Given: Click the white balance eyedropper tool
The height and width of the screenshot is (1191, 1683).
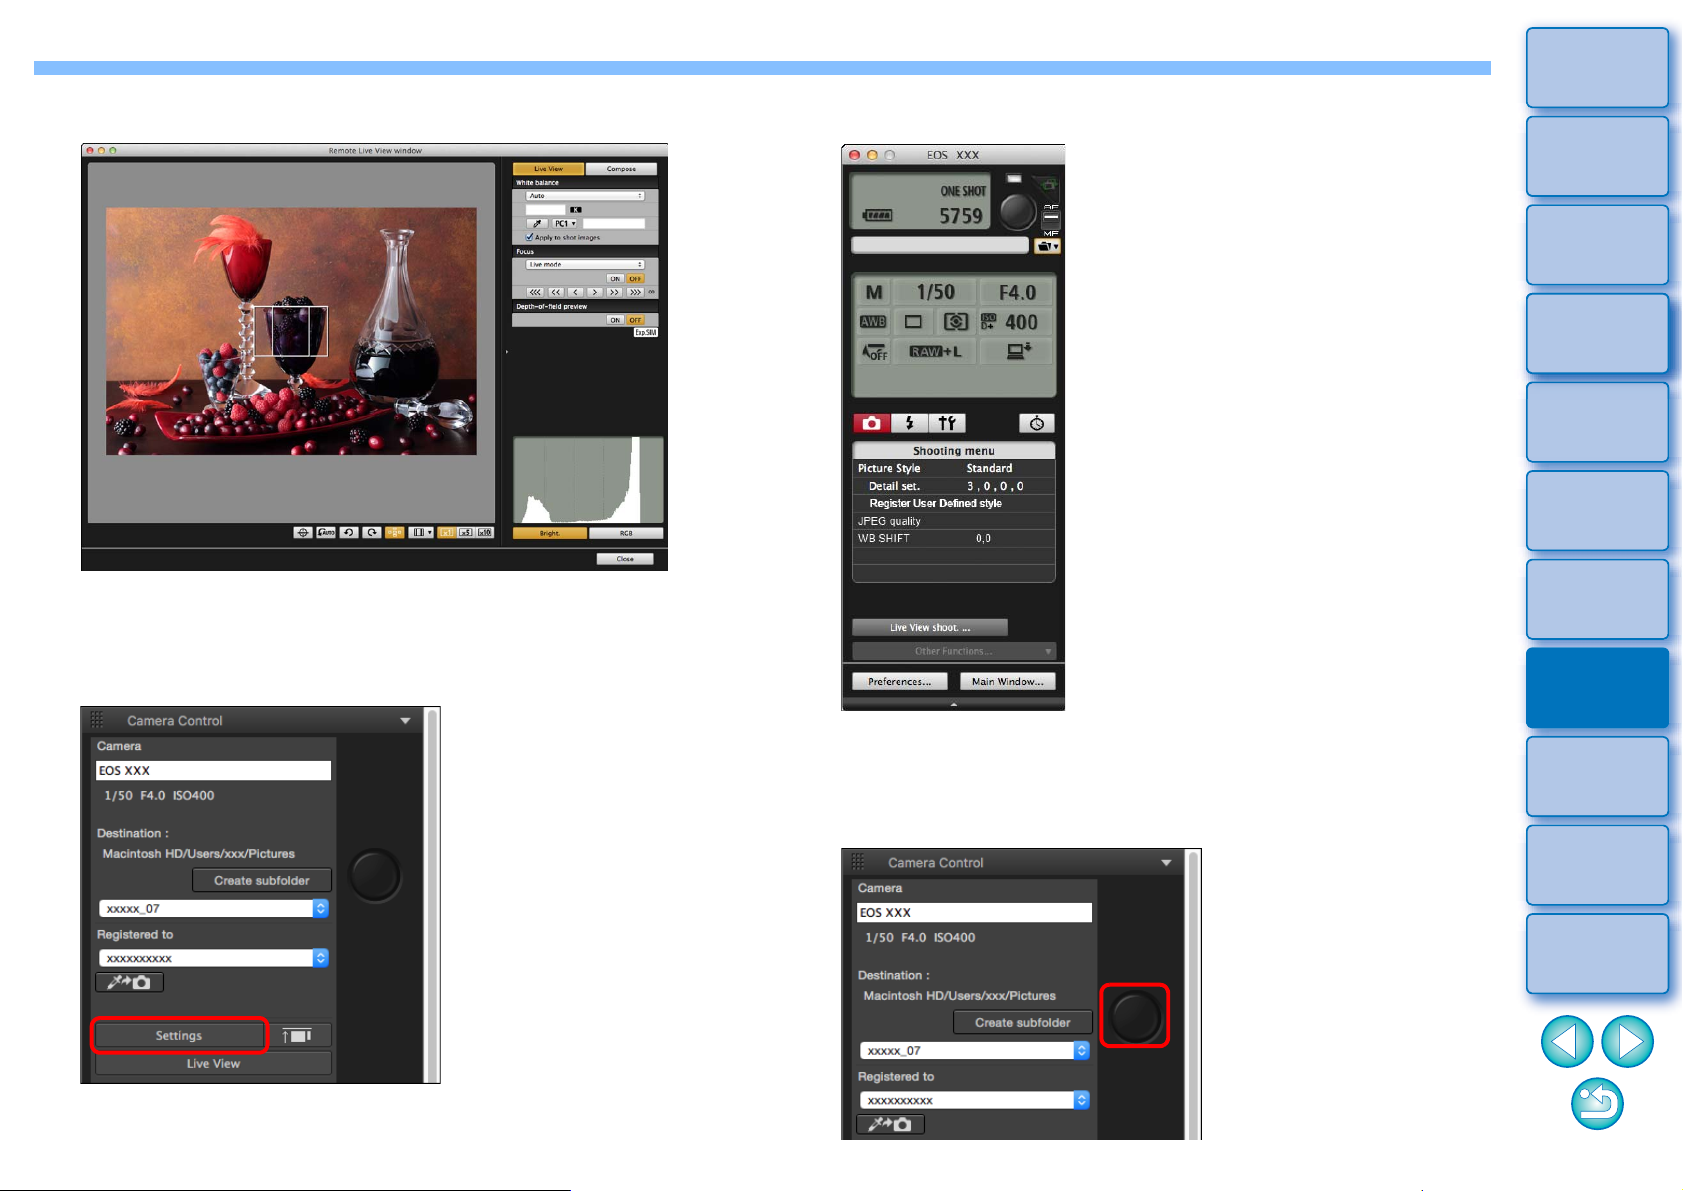Looking at the screenshot, I should tap(537, 223).
